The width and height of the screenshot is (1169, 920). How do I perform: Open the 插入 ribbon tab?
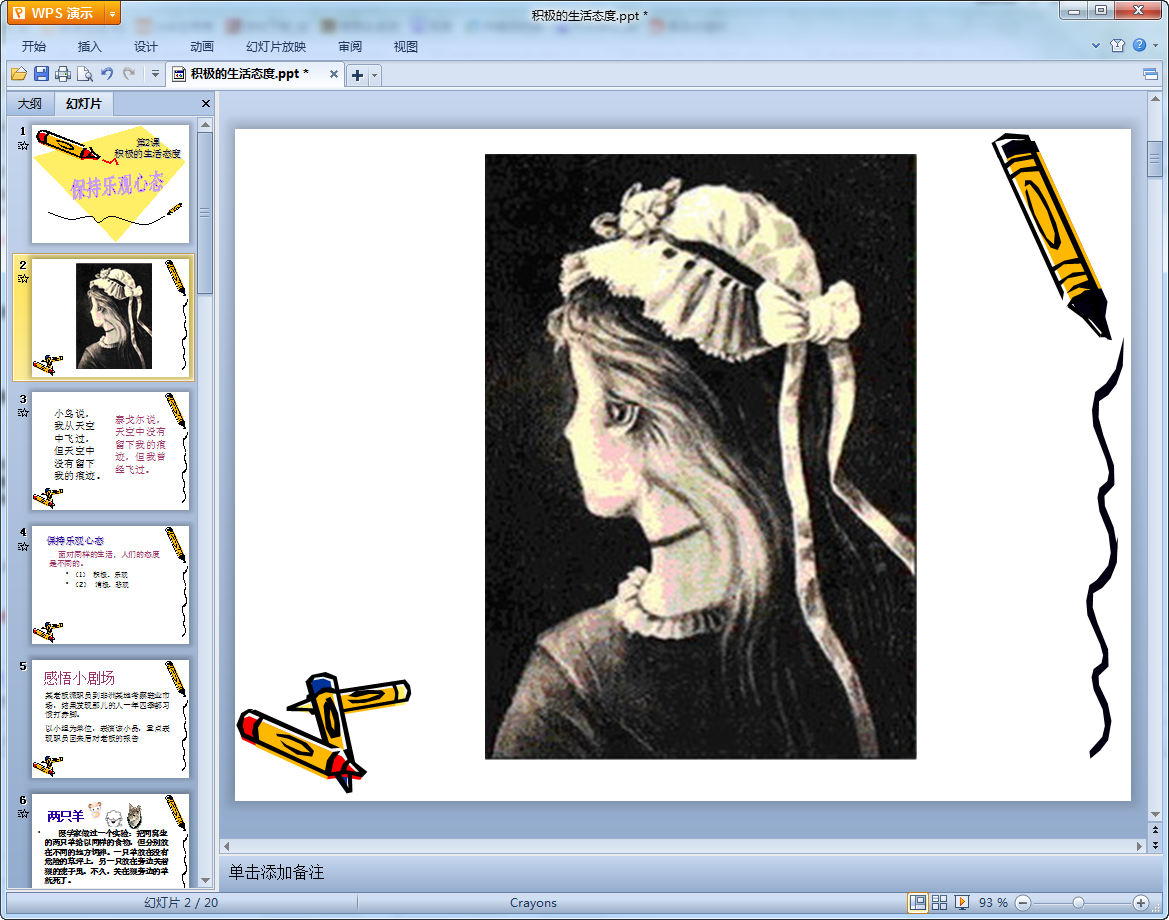(89, 46)
